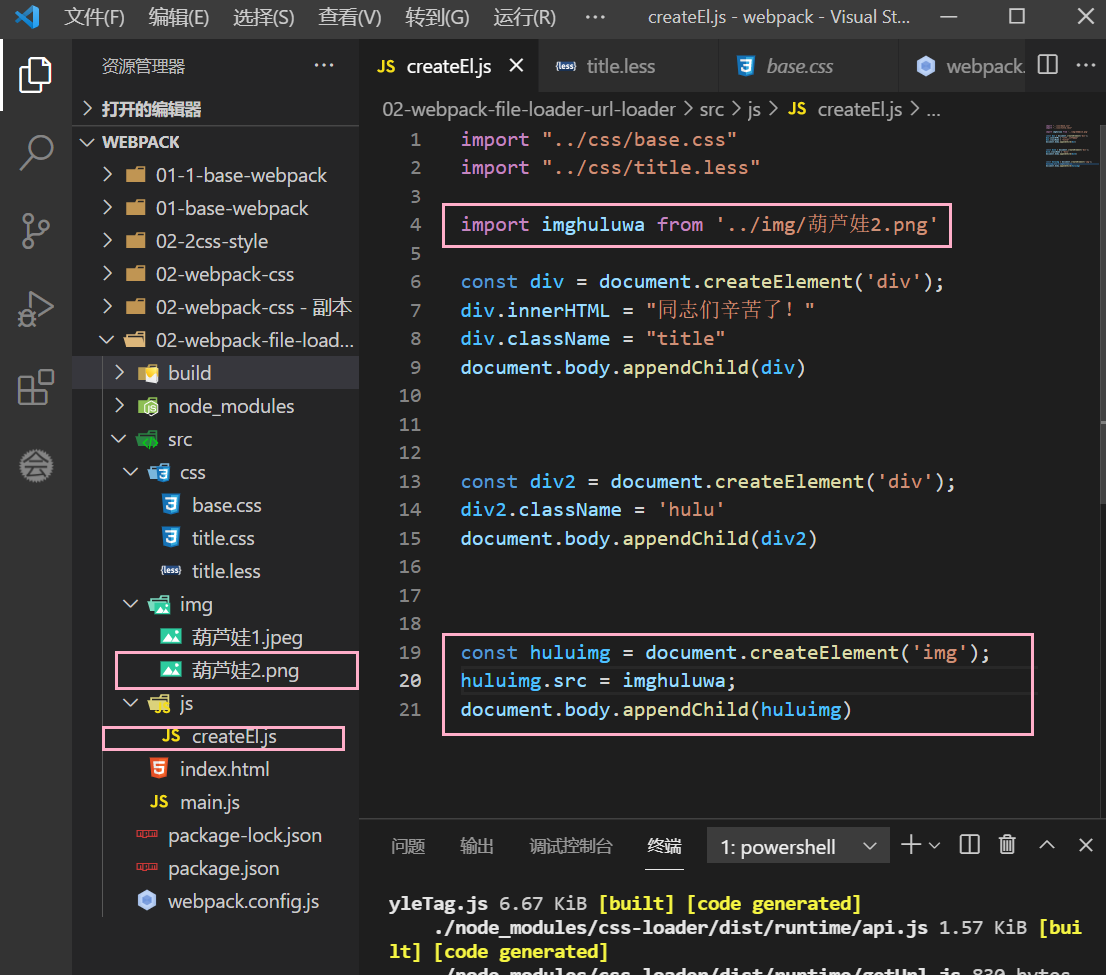1106x975 pixels.
Task: Switch to the title.less tab
Action: pos(620,67)
